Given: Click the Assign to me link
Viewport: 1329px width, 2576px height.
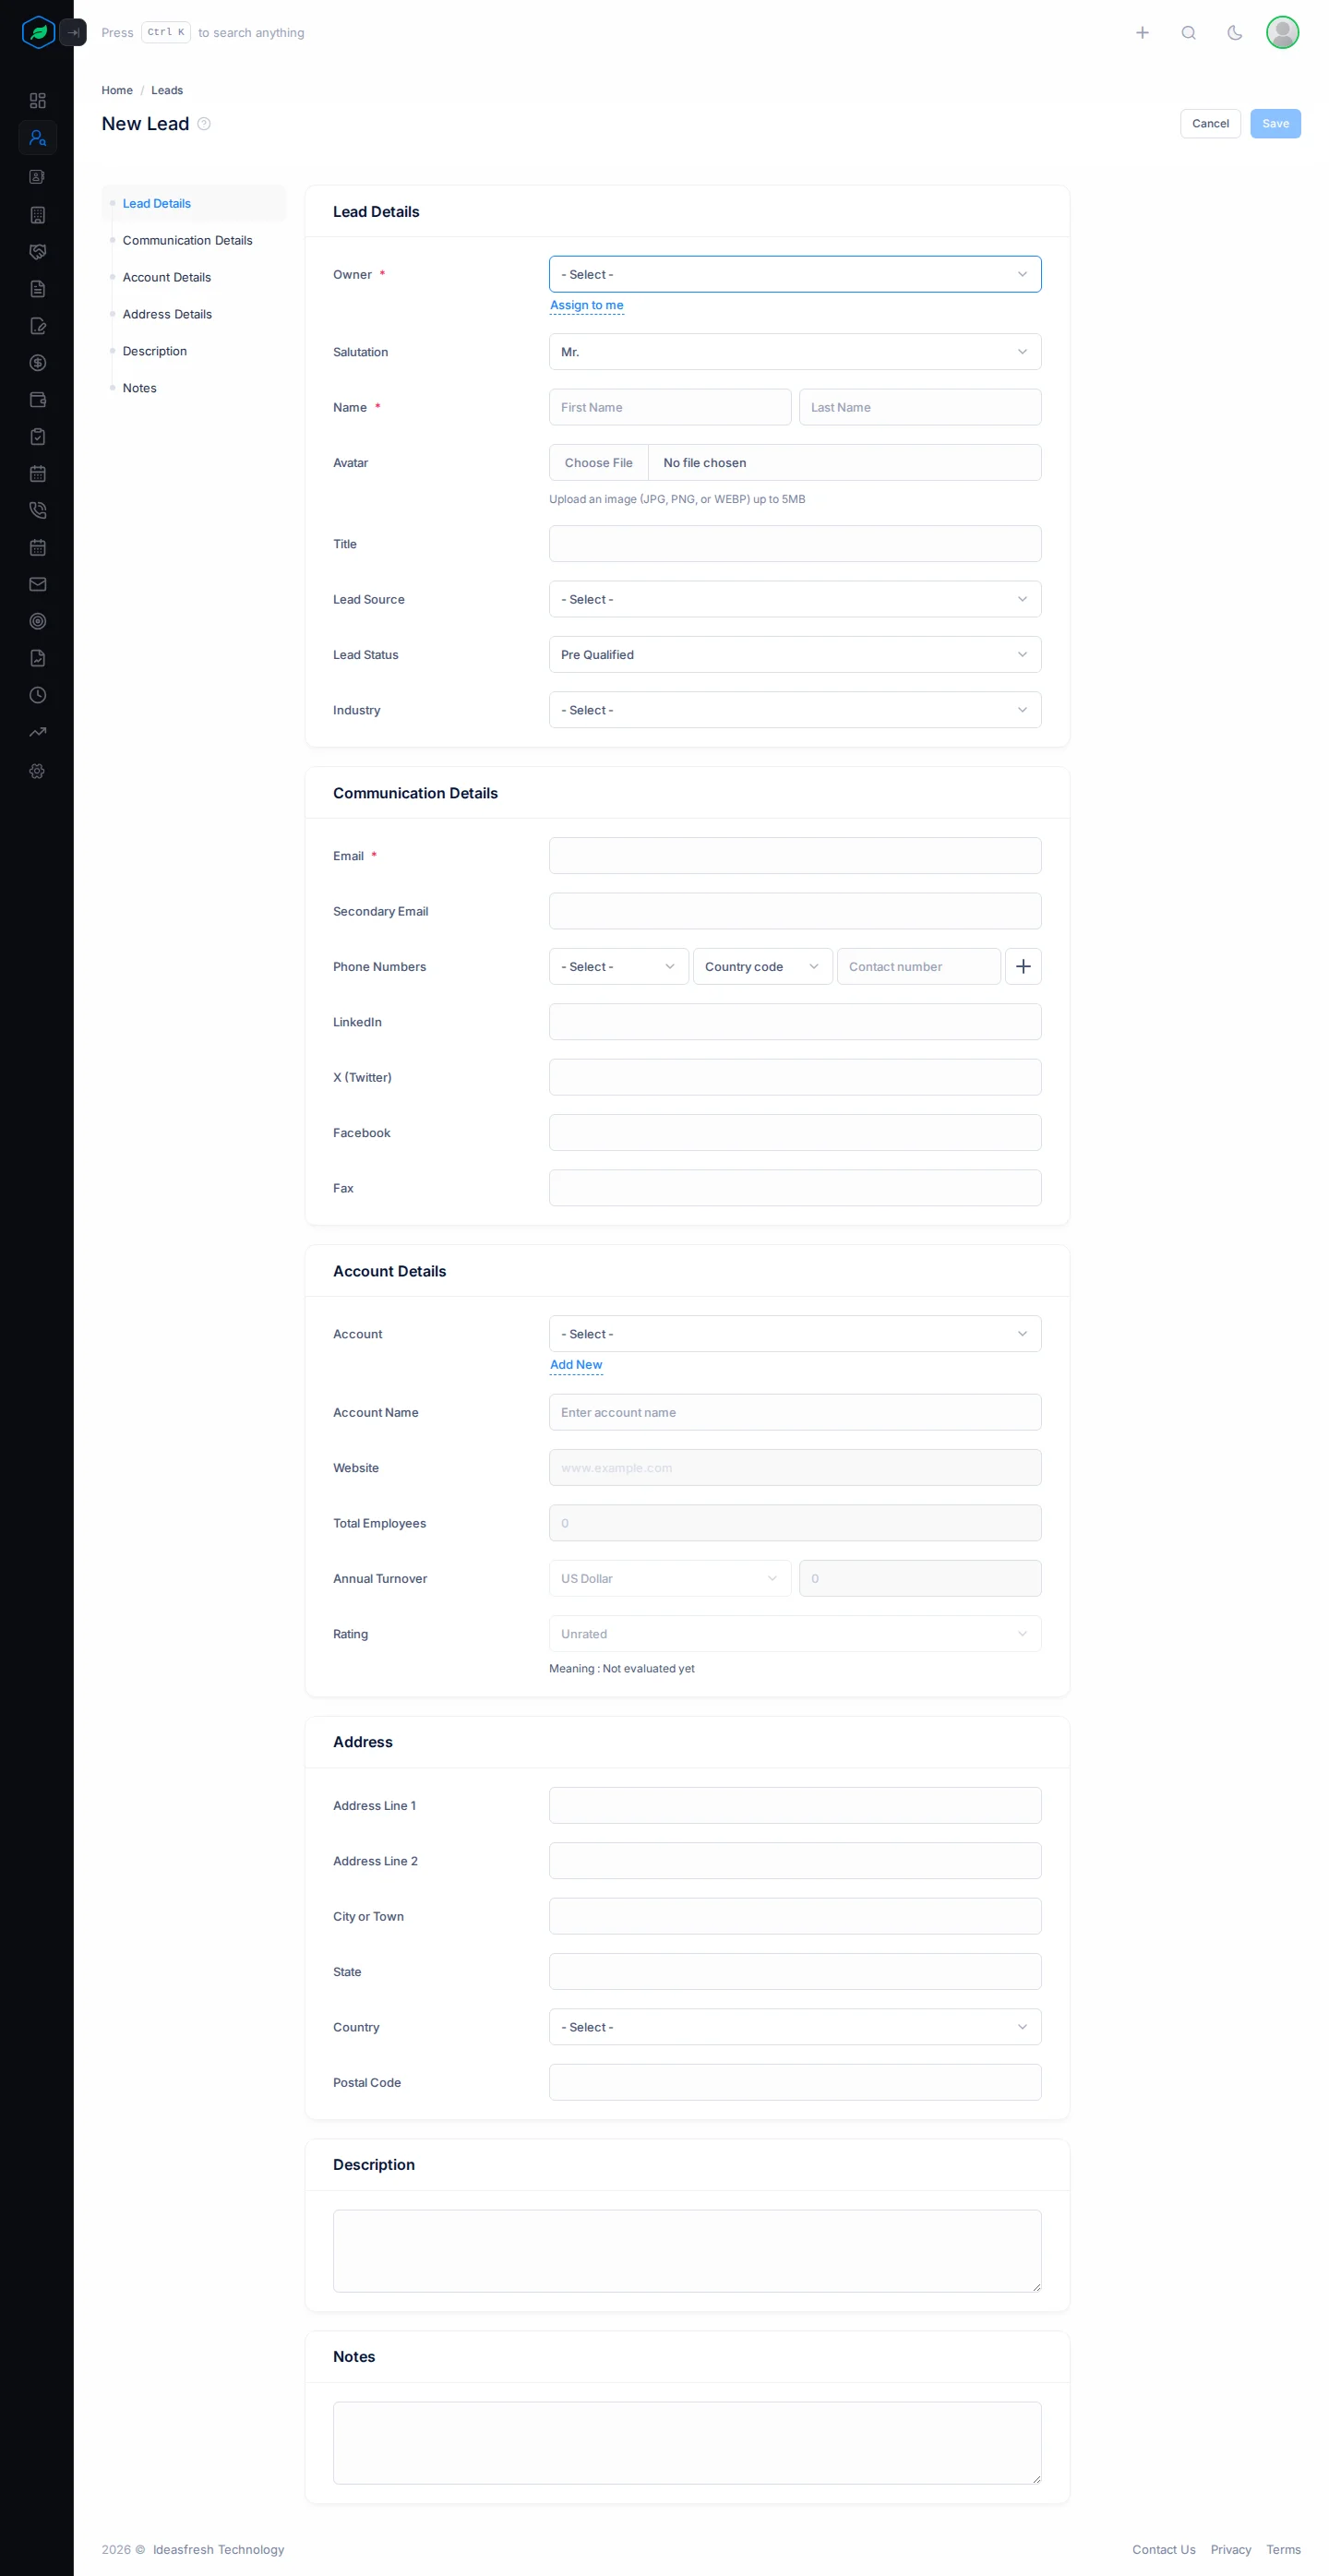Looking at the screenshot, I should (x=586, y=306).
